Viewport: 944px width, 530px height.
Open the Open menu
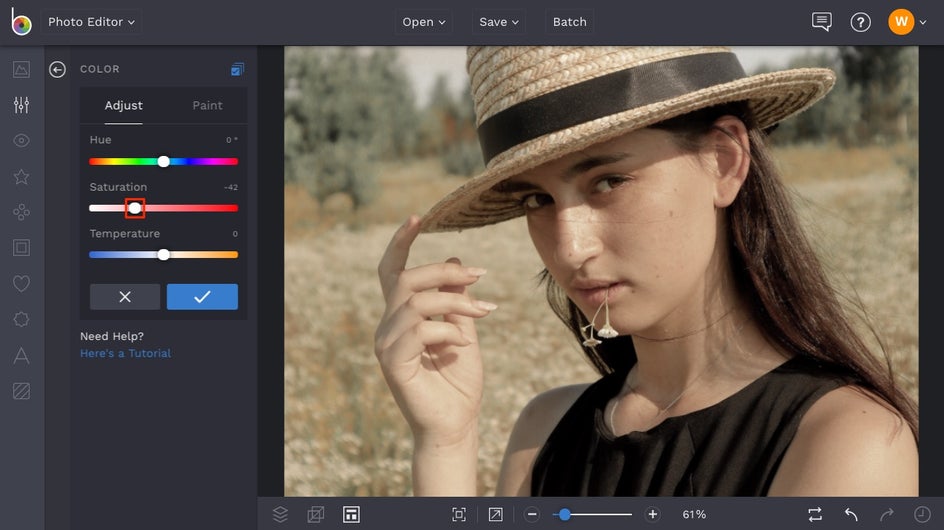(424, 22)
